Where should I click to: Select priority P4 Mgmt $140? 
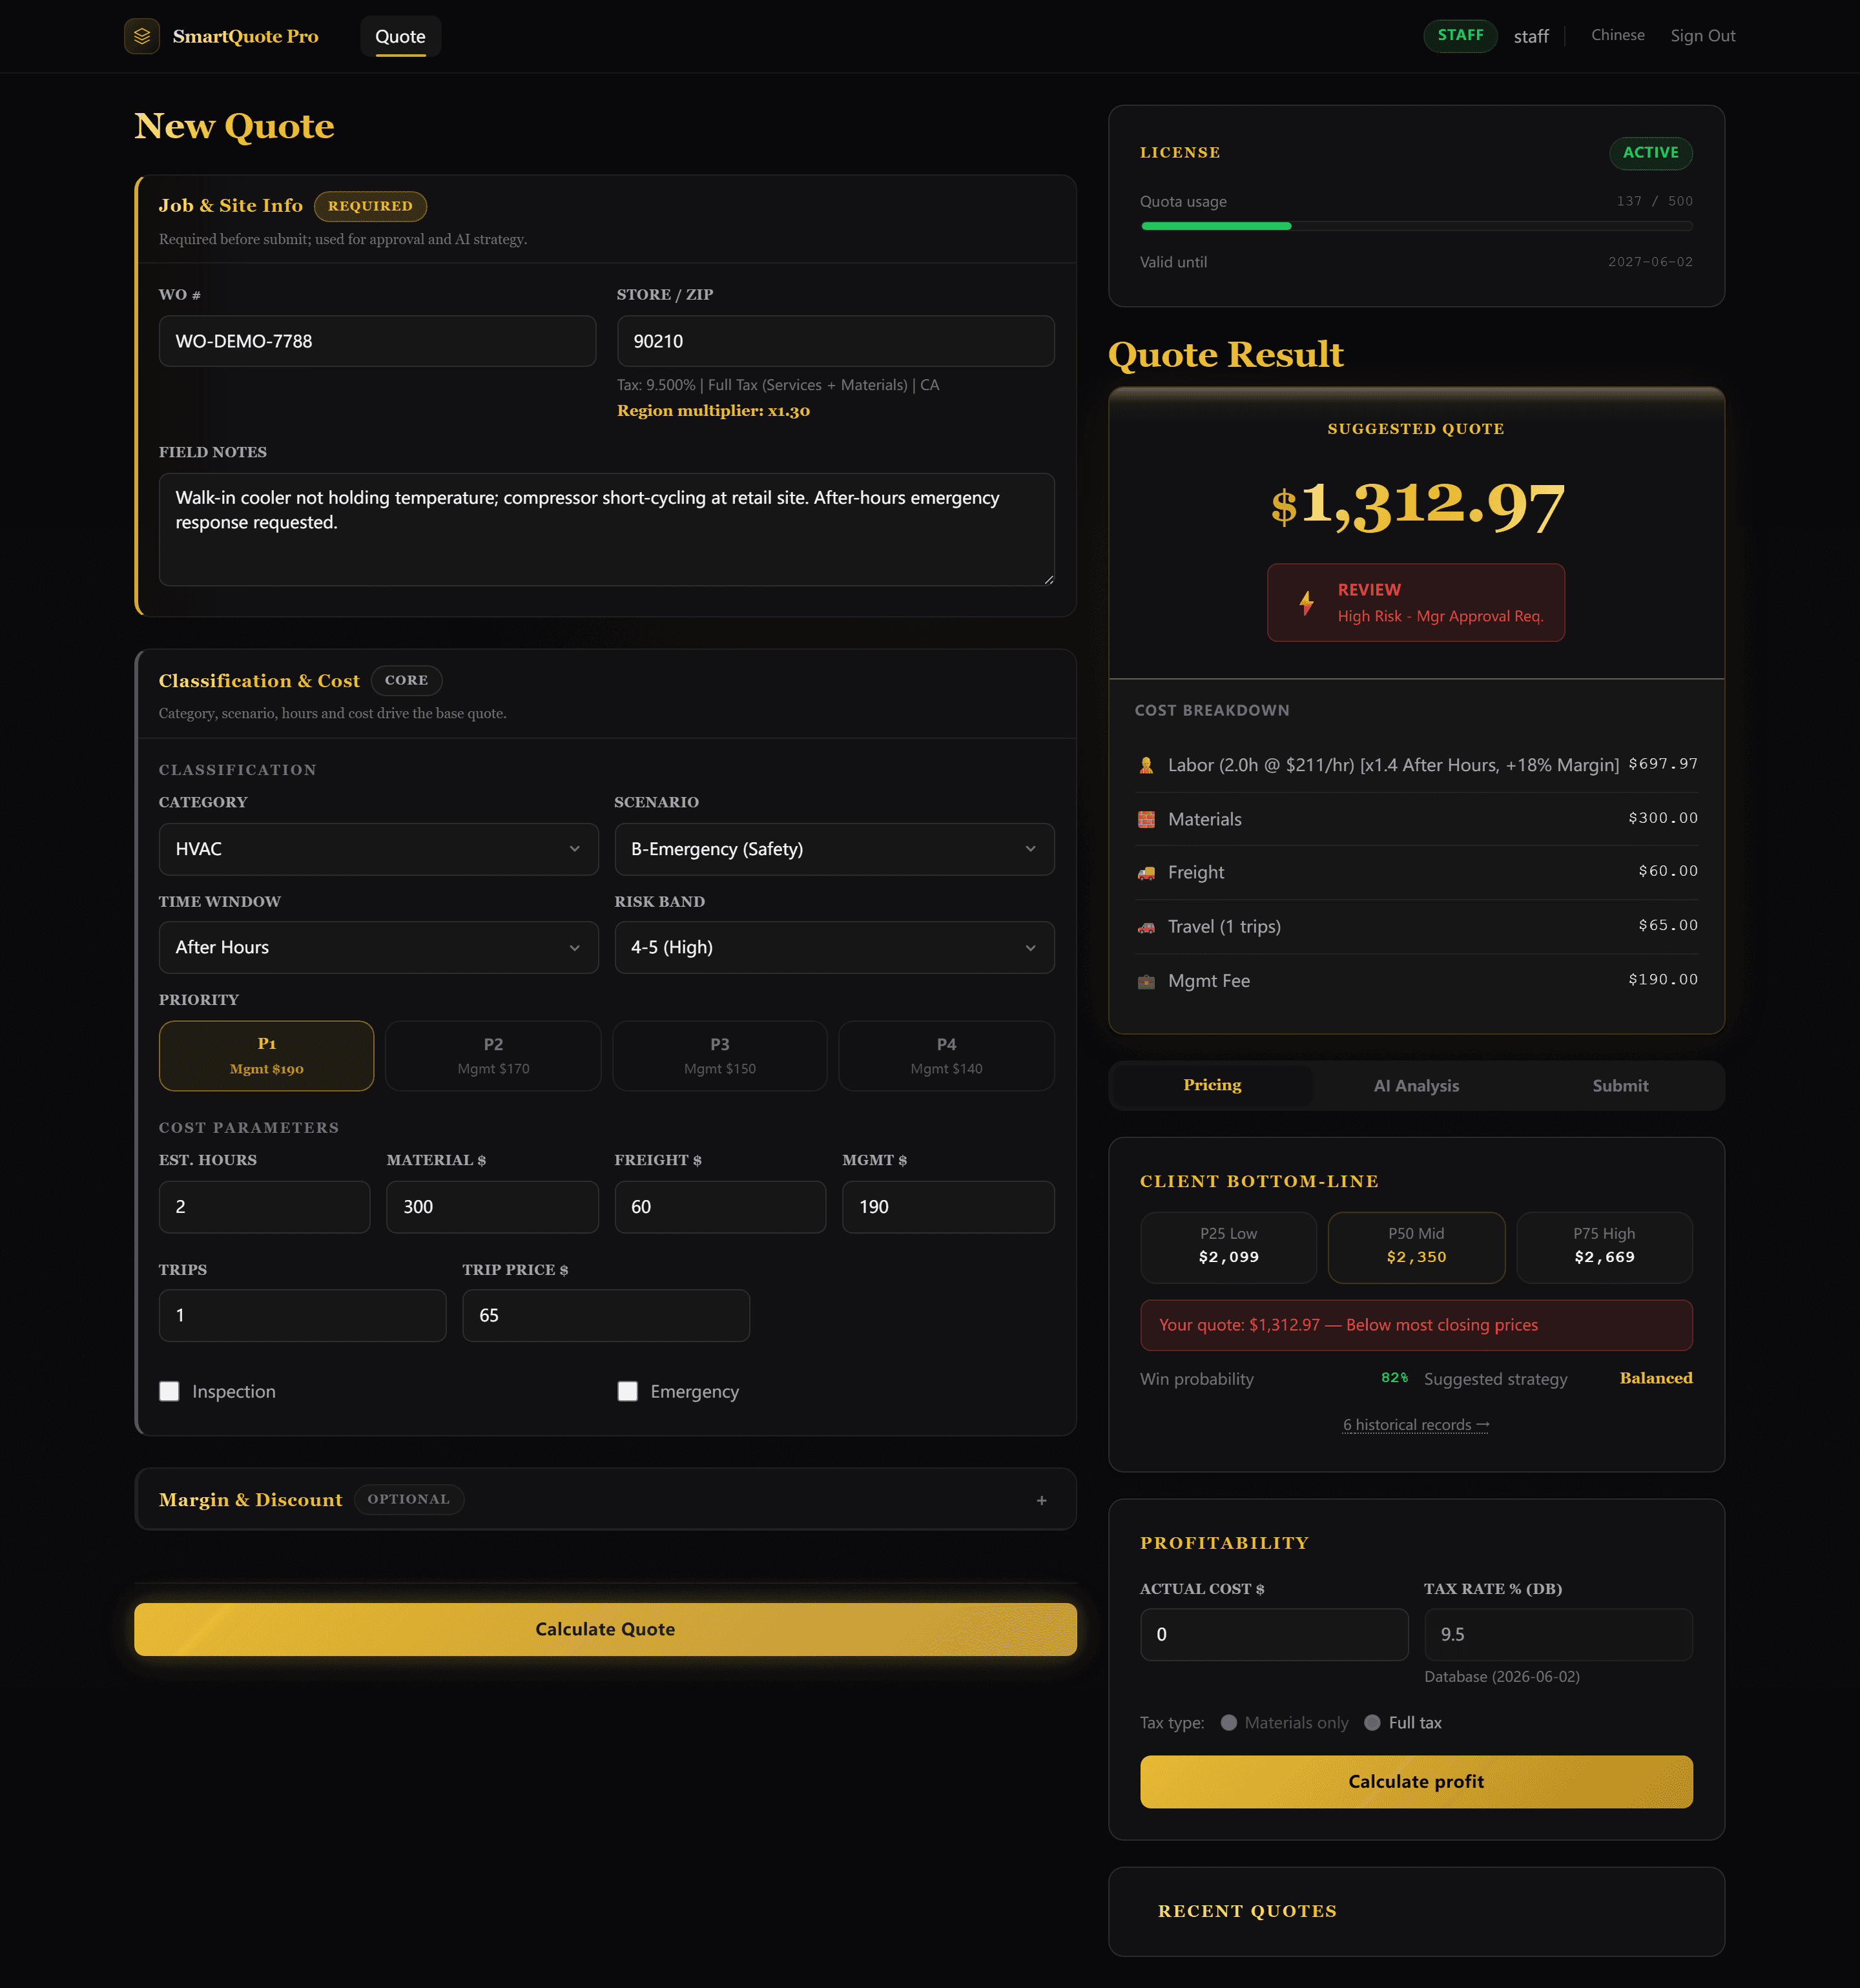point(946,1055)
